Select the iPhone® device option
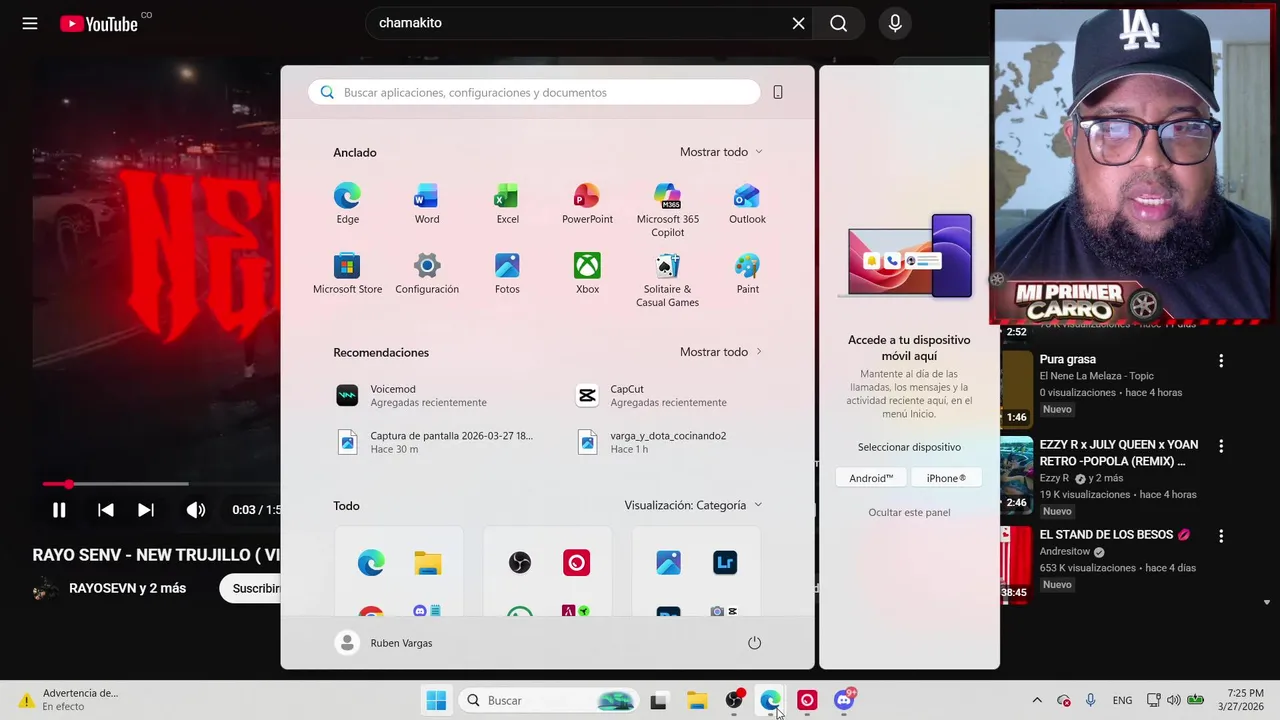1280x720 pixels. [946, 478]
